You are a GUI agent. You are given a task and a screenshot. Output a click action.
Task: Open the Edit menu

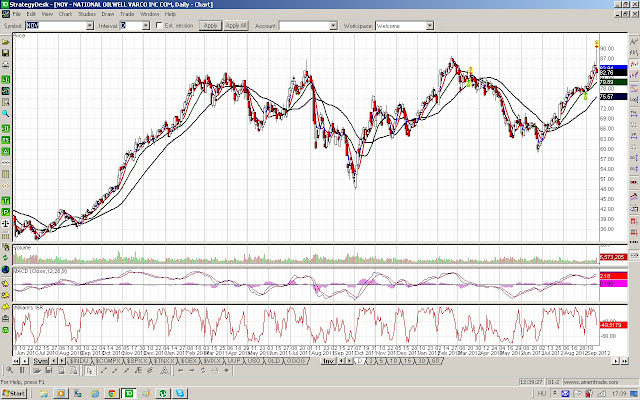click(x=31, y=14)
